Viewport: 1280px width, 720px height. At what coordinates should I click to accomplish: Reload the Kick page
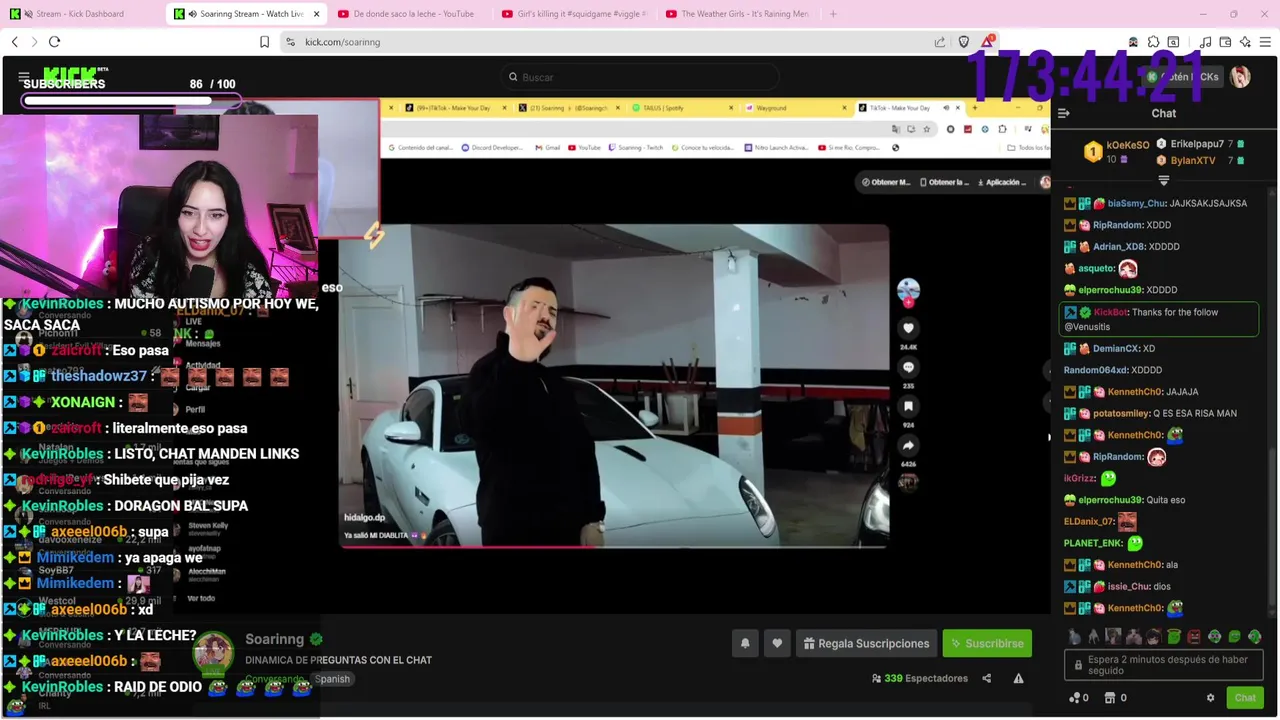click(54, 42)
